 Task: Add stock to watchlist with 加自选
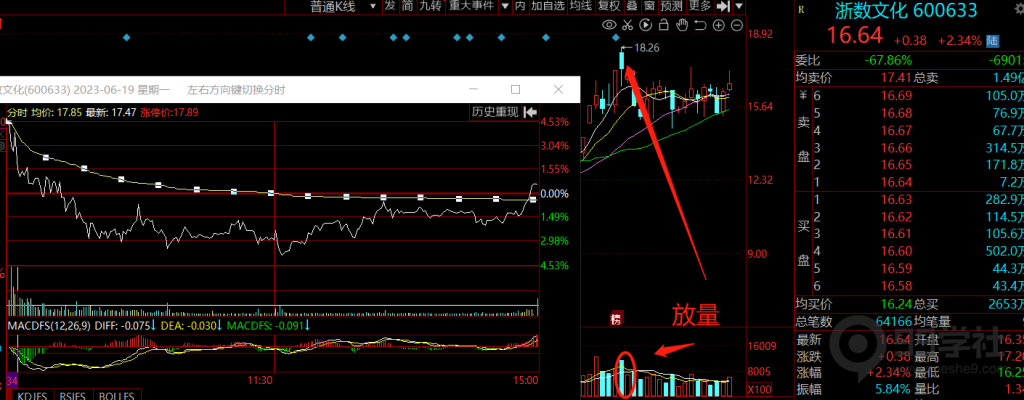[548, 6]
